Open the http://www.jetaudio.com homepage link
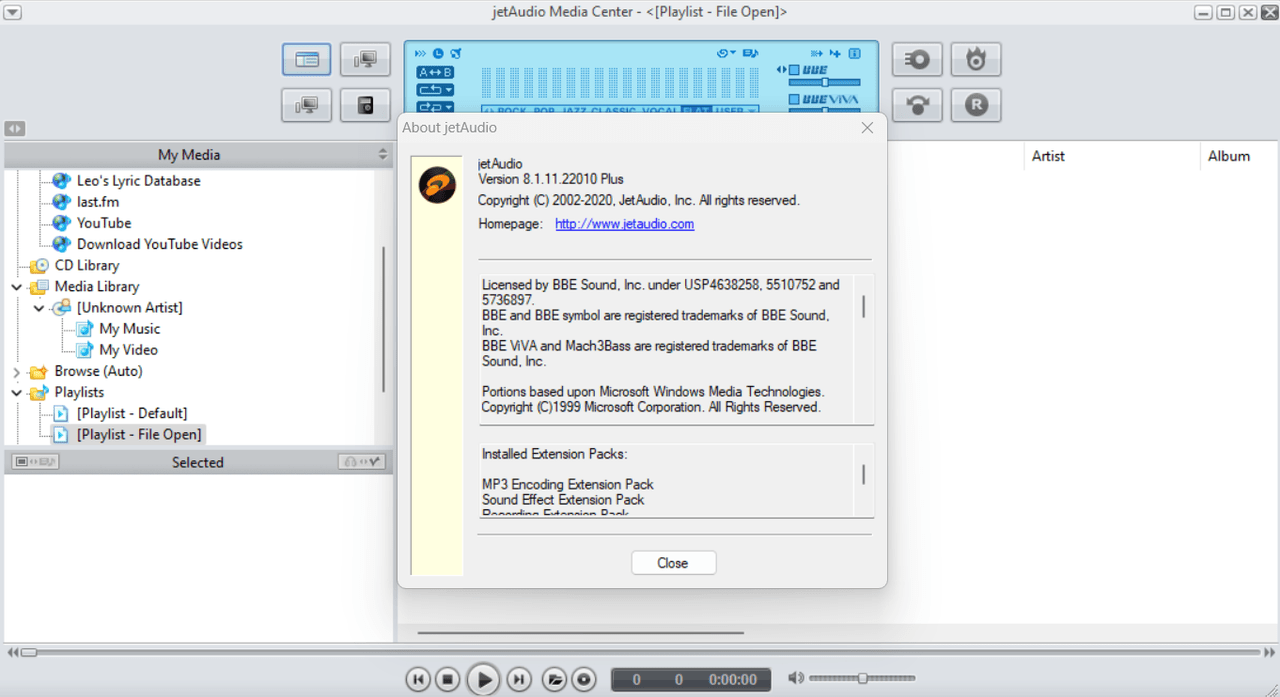This screenshot has height=697, width=1280. pyautogui.click(x=624, y=224)
